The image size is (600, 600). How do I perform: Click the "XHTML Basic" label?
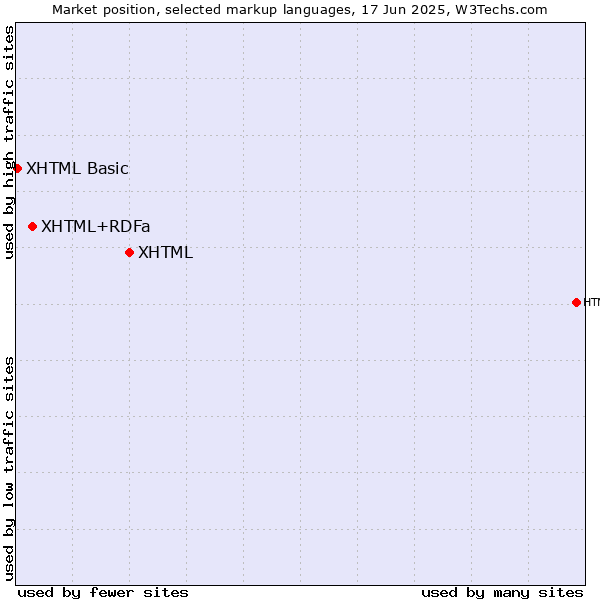[x=77, y=168]
